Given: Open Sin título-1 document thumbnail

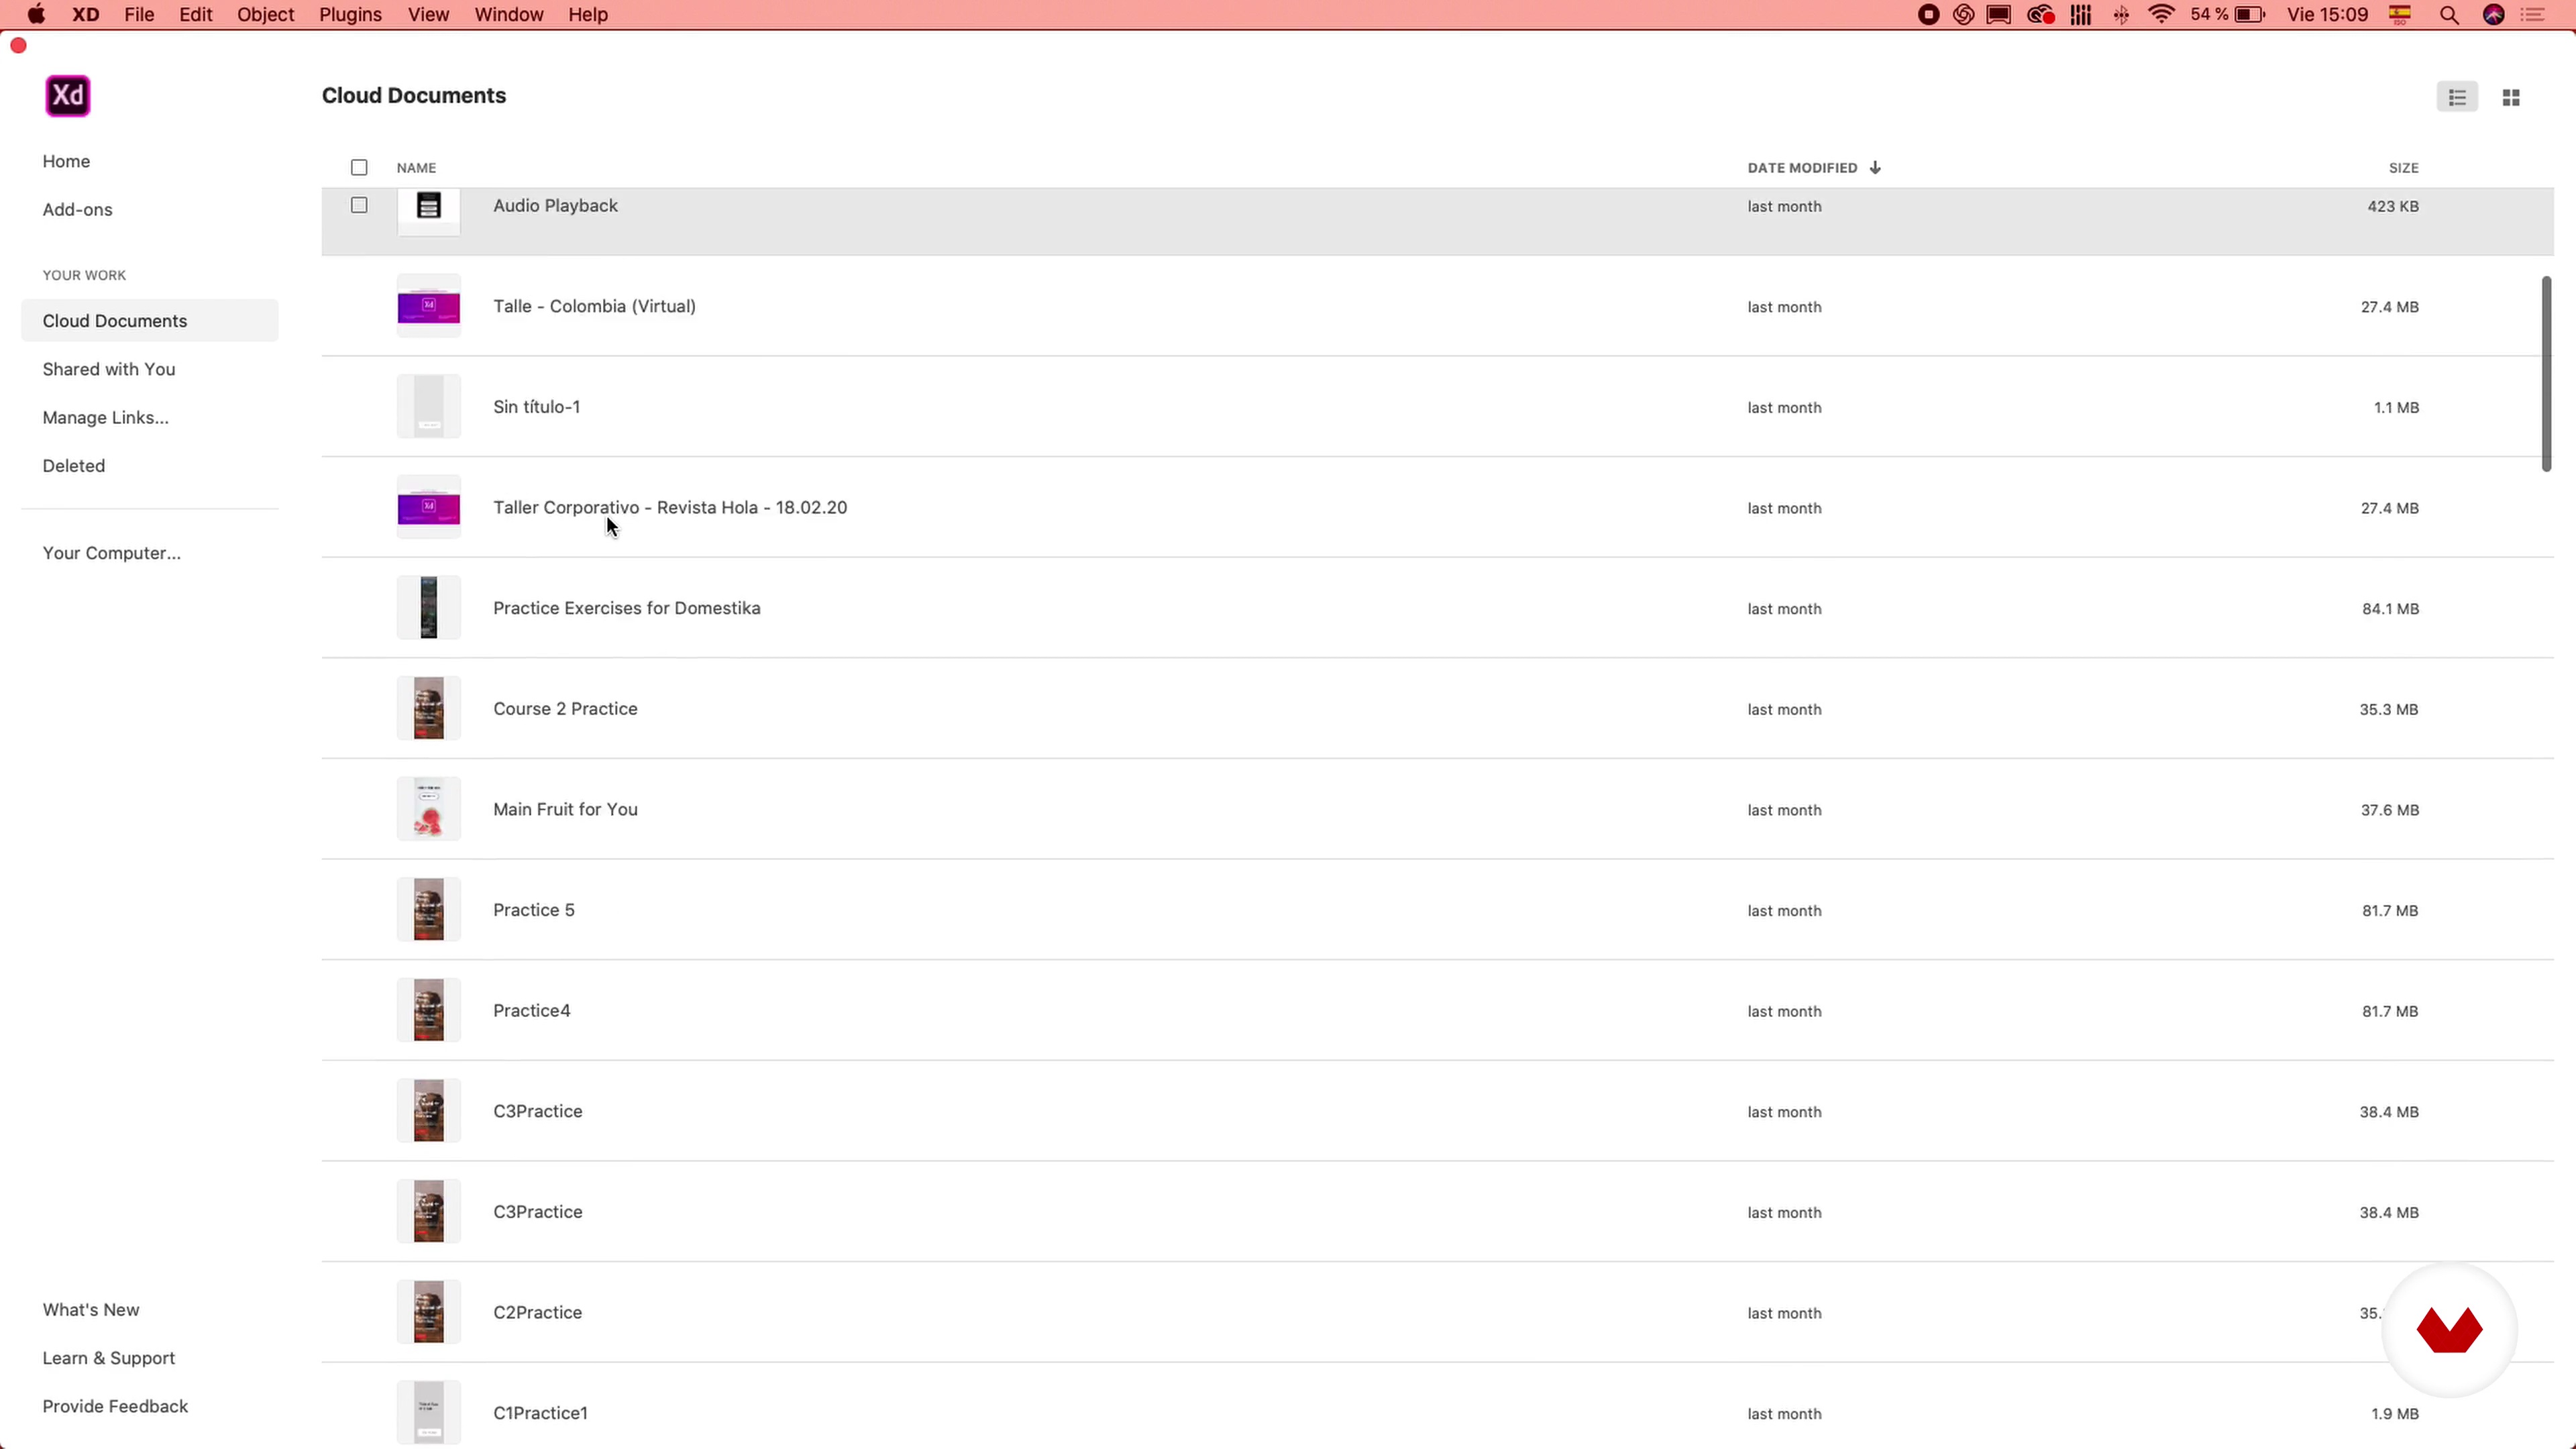Looking at the screenshot, I should (429, 407).
